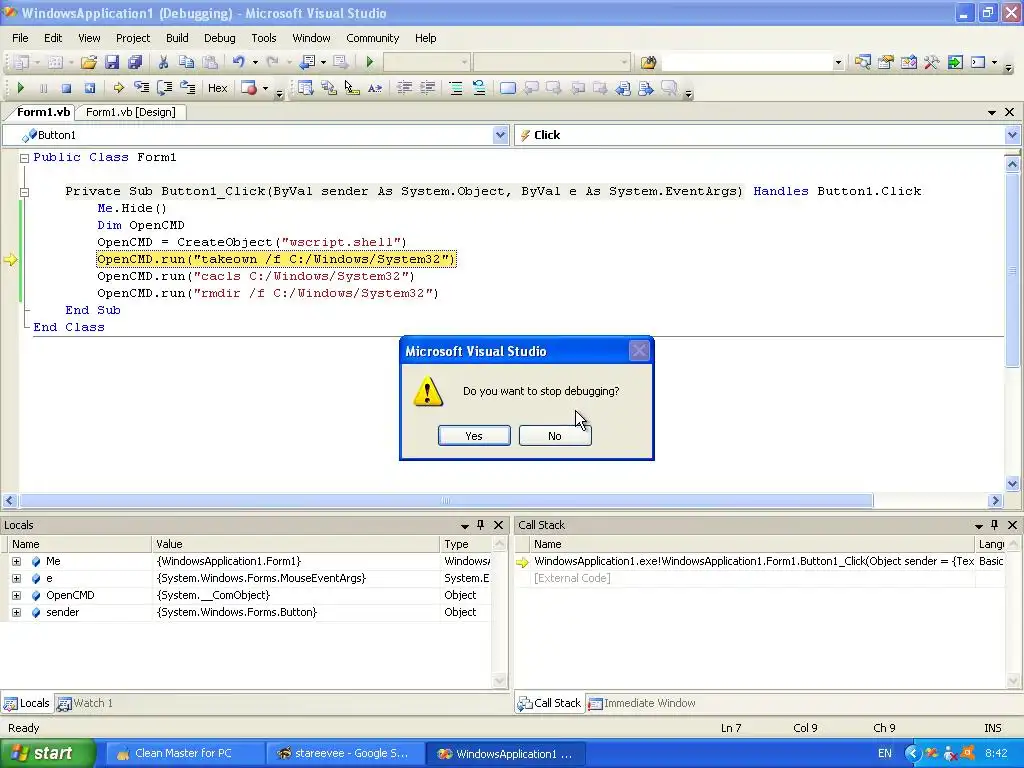Click the Restart debugging icon
The image size is (1024, 768).
click(89, 88)
